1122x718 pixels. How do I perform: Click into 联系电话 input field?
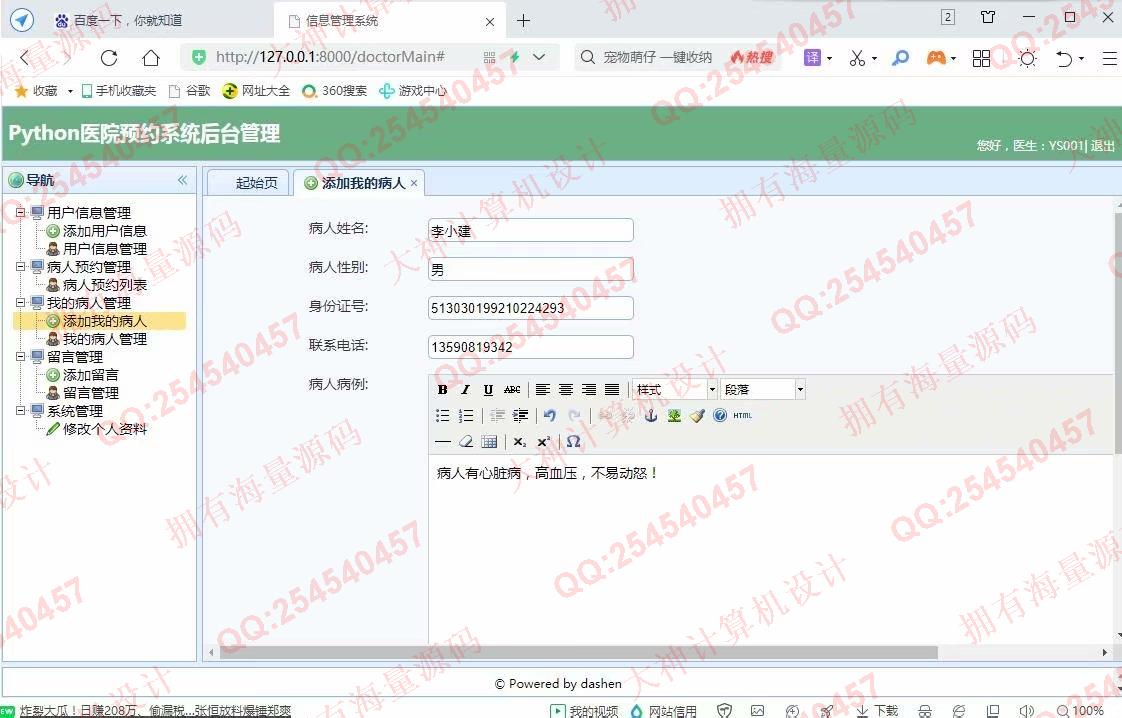(x=530, y=347)
